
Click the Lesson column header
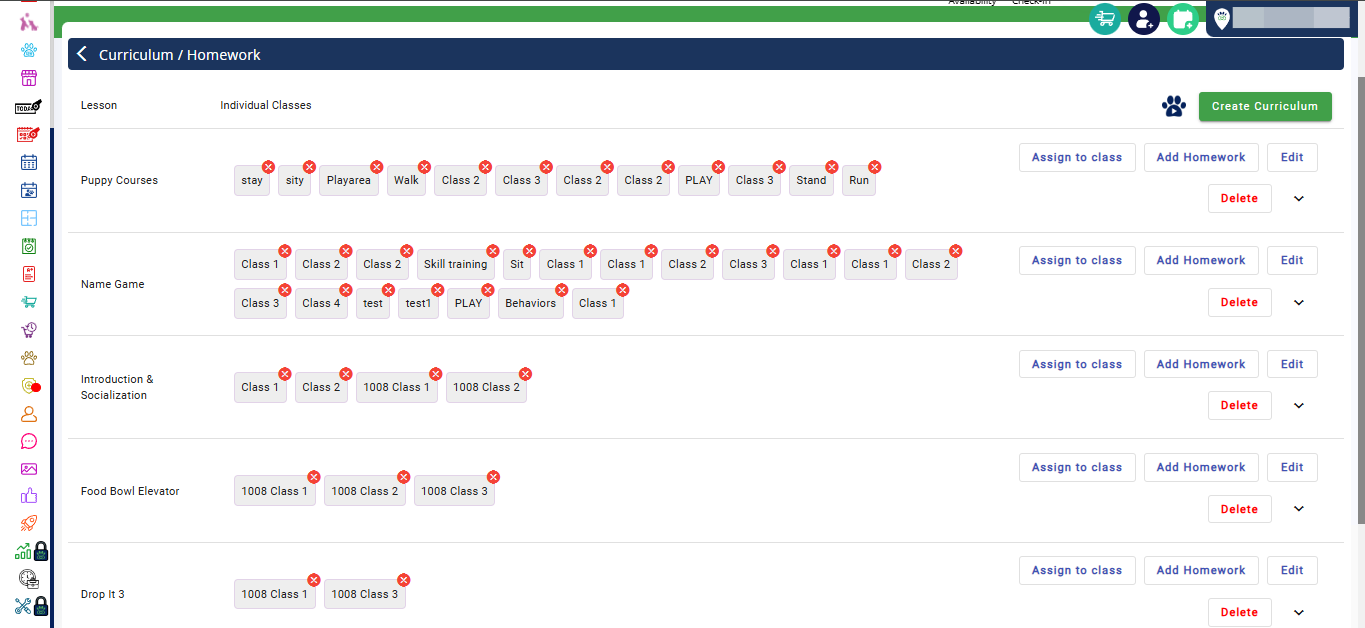(x=99, y=105)
